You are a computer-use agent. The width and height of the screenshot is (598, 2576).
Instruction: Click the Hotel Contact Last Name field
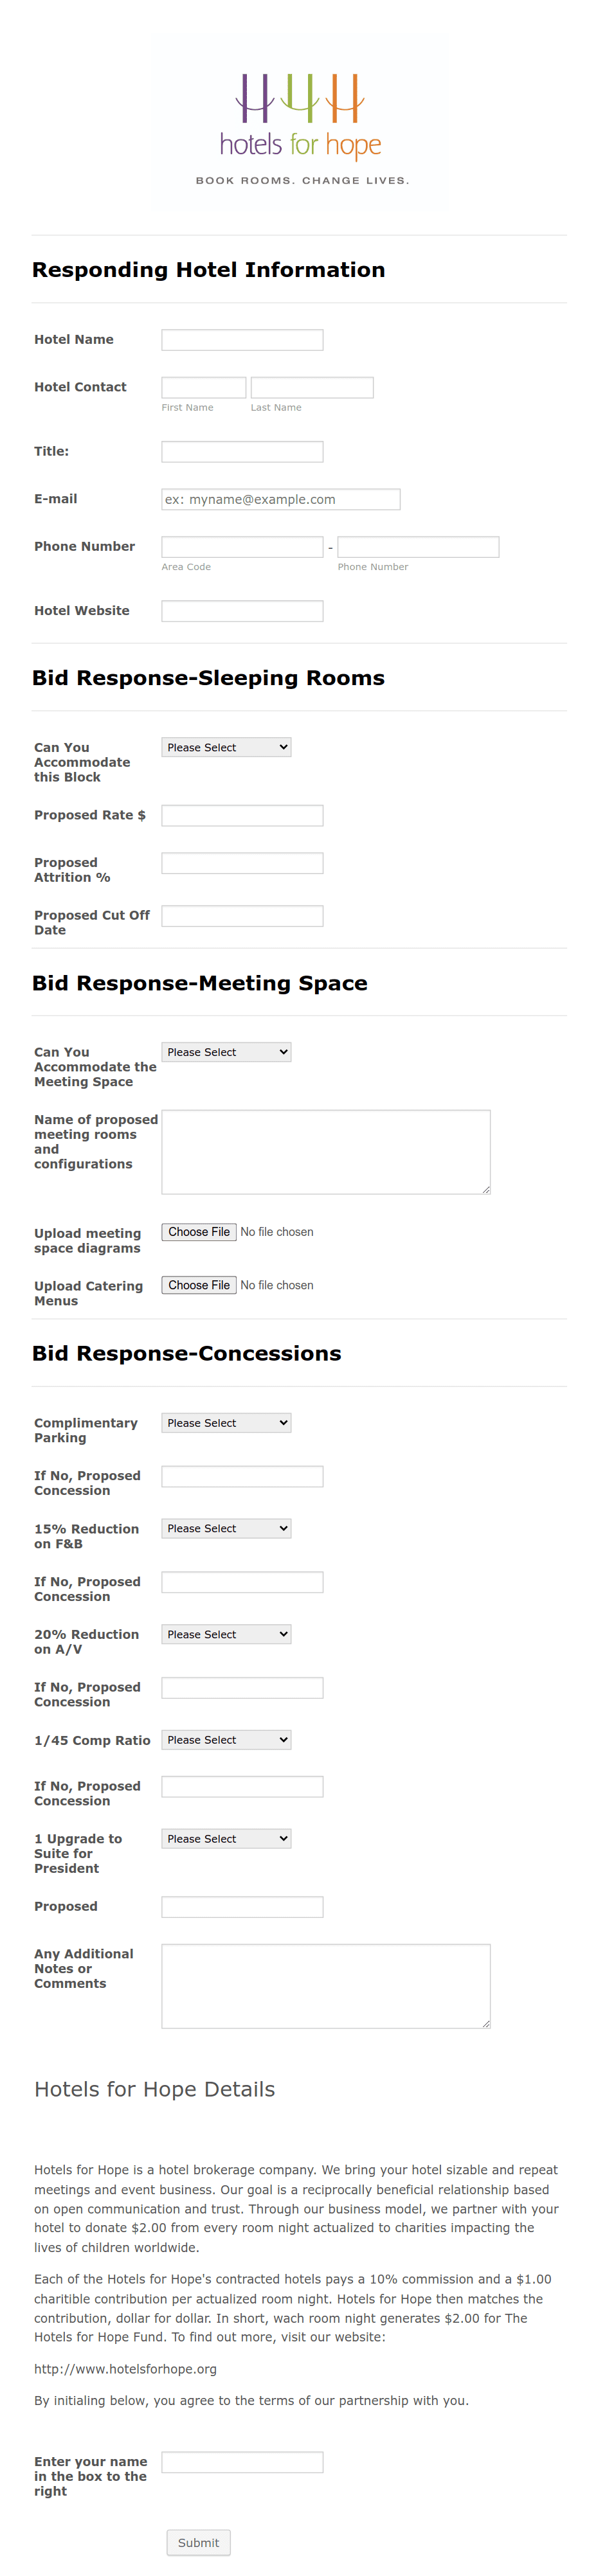(312, 387)
